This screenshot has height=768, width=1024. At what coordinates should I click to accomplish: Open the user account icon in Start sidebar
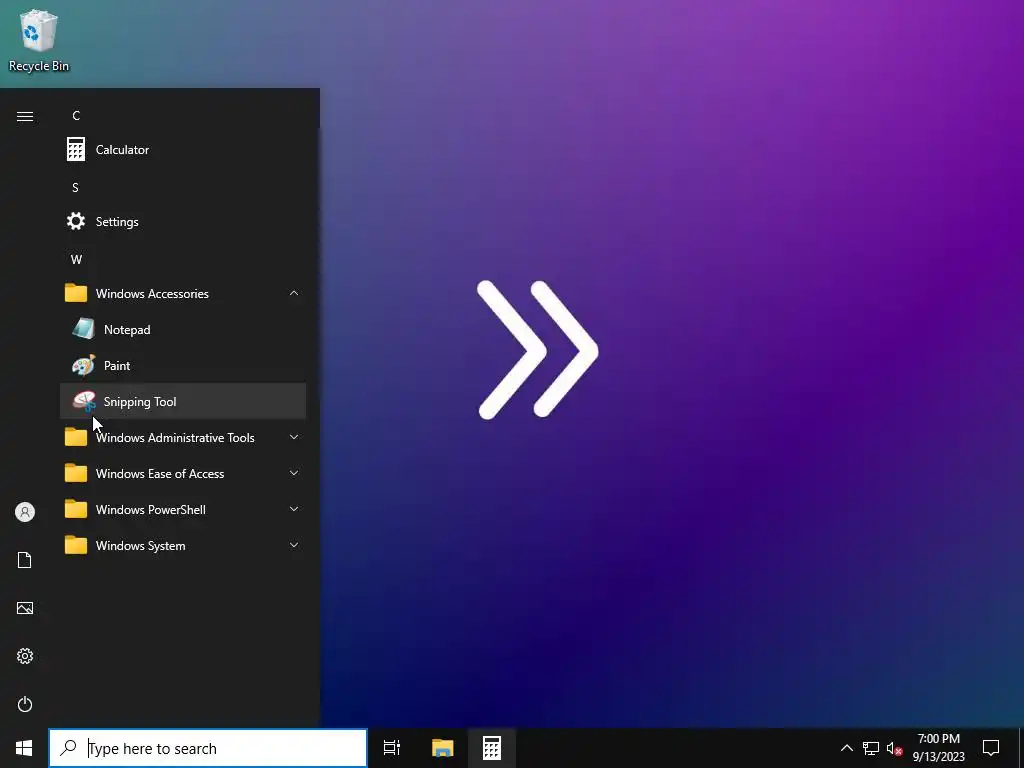(x=25, y=512)
